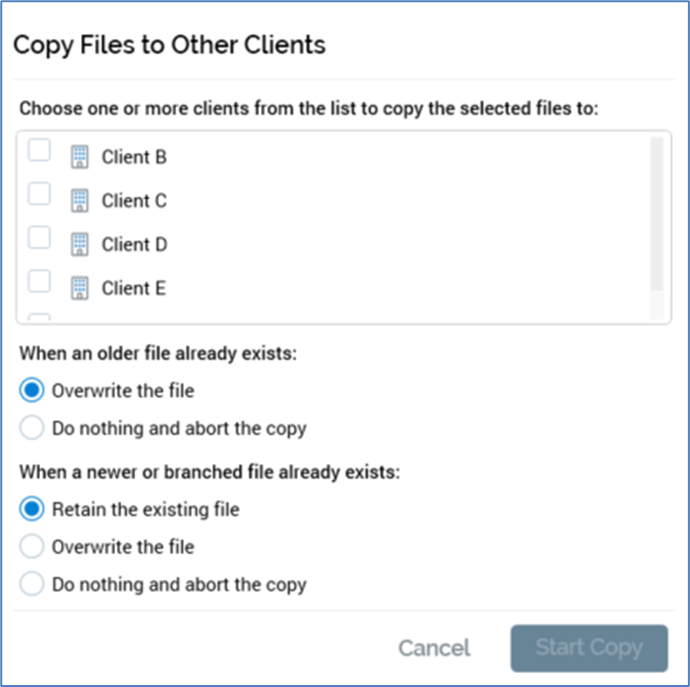Click the building icon next to Client B
The height and width of the screenshot is (687, 690).
click(80, 157)
